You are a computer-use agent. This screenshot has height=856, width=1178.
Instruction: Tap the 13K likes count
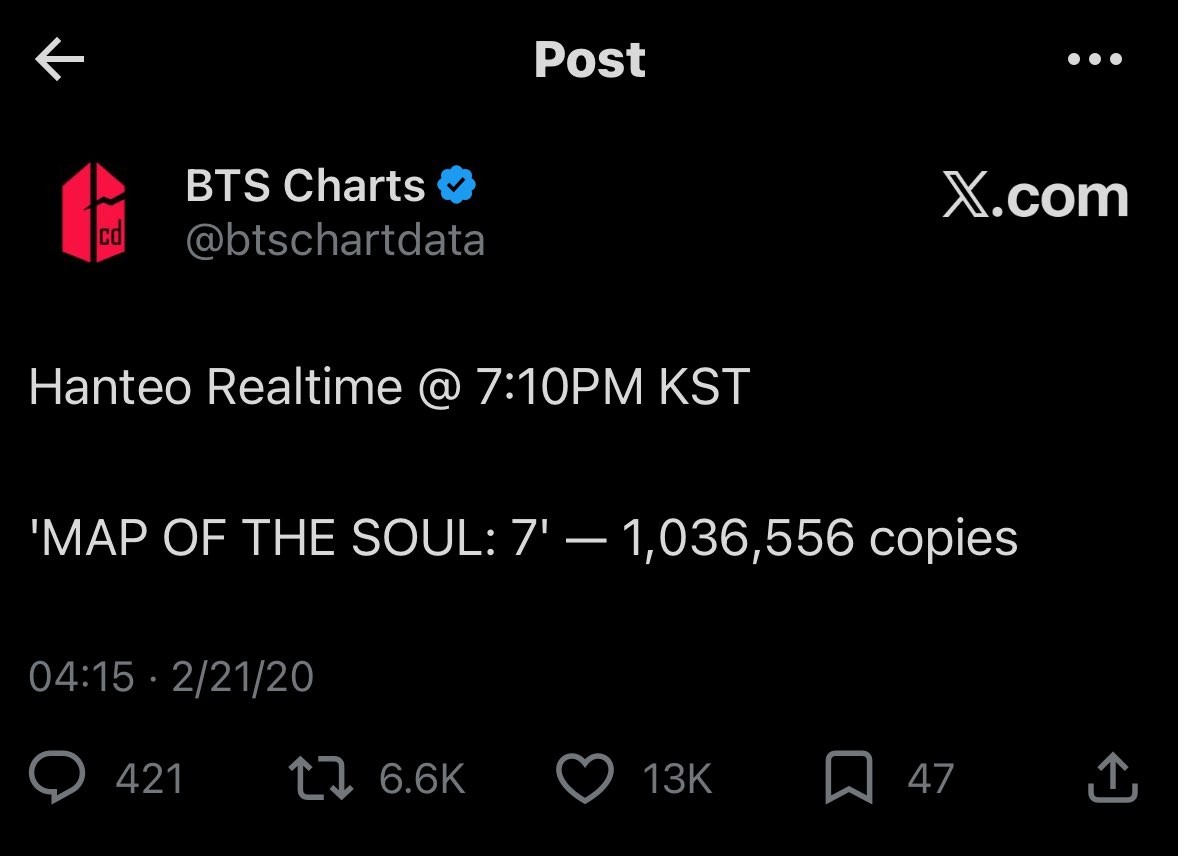(x=677, y=779)
